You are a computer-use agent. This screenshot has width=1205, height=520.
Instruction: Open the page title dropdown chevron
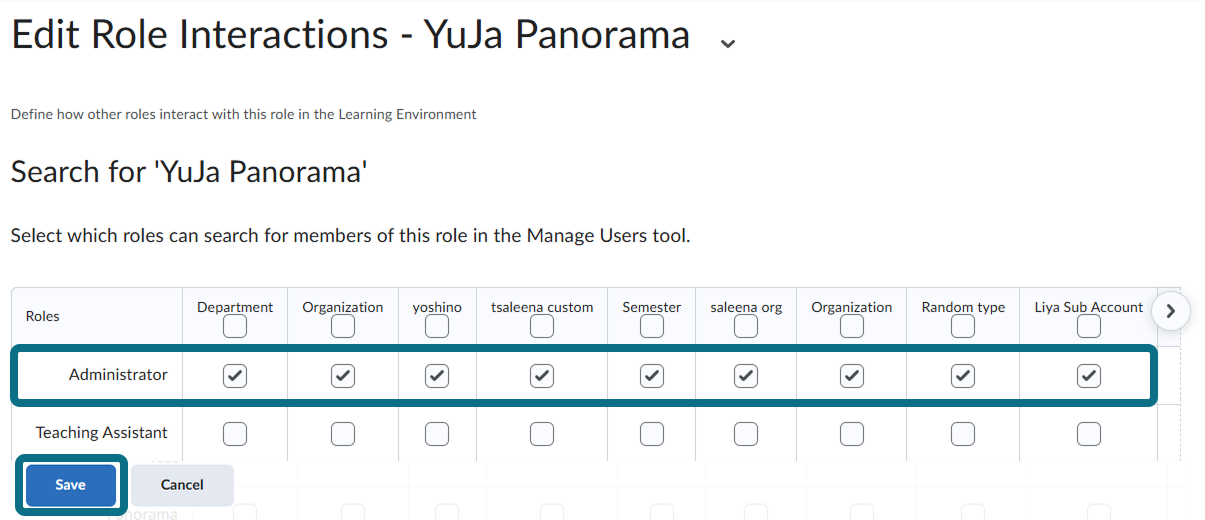[728, 42]
